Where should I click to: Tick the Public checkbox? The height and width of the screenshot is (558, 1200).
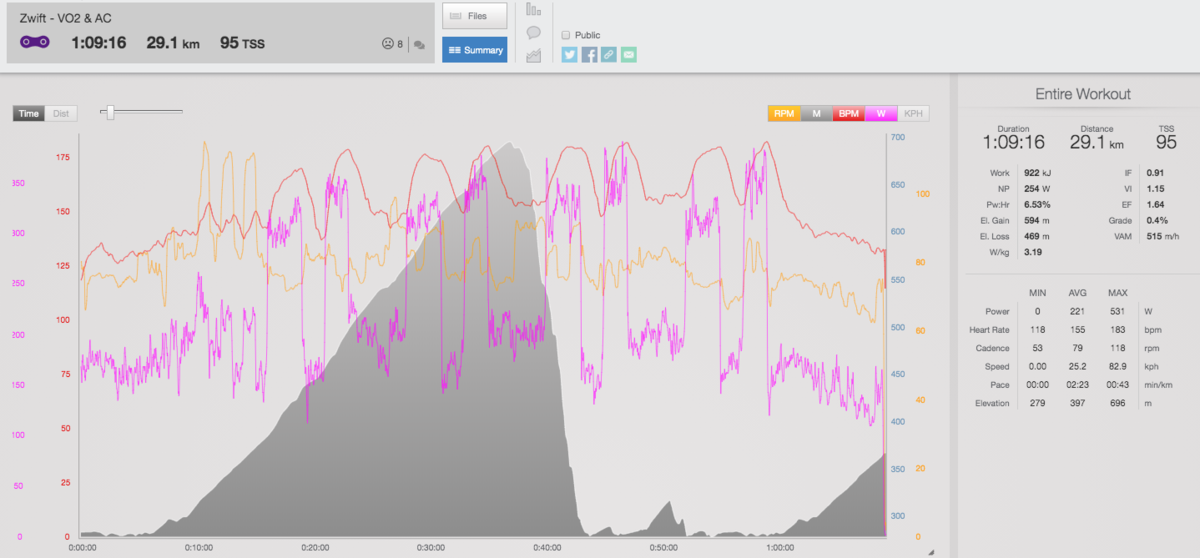point(566,35)
